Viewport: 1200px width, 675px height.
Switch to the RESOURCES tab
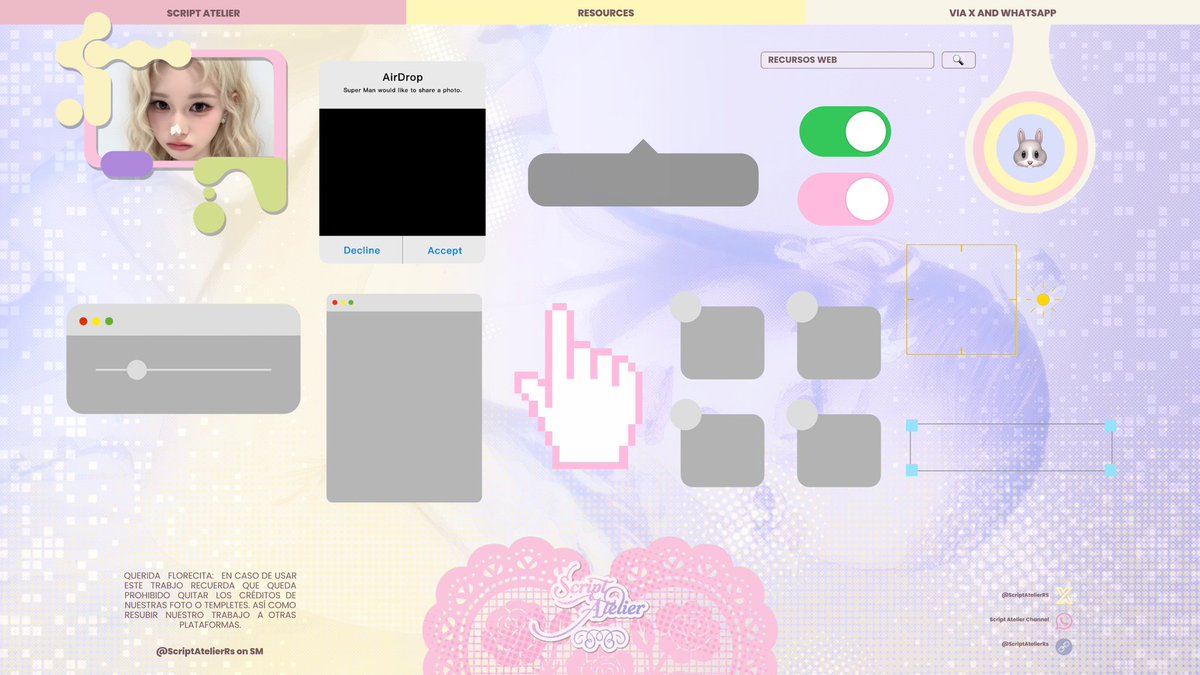click(605, 13)
